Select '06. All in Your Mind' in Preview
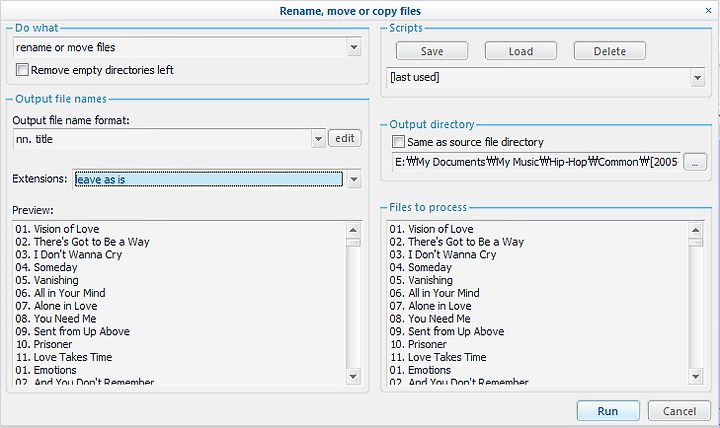The width and height of the screenshot is (720, 428). click(x=60, y=293)
